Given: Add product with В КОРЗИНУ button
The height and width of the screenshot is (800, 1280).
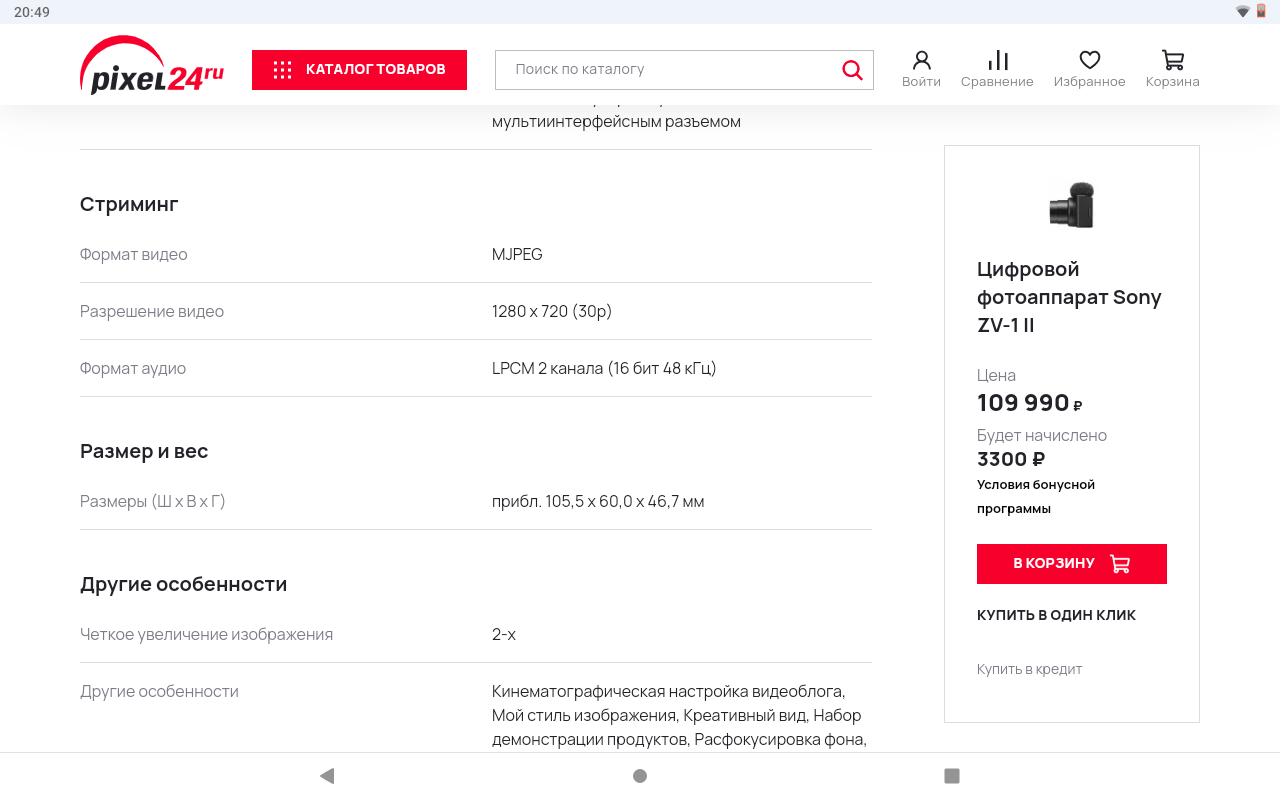Looking at the screenshot, I should pos(1072,564).
